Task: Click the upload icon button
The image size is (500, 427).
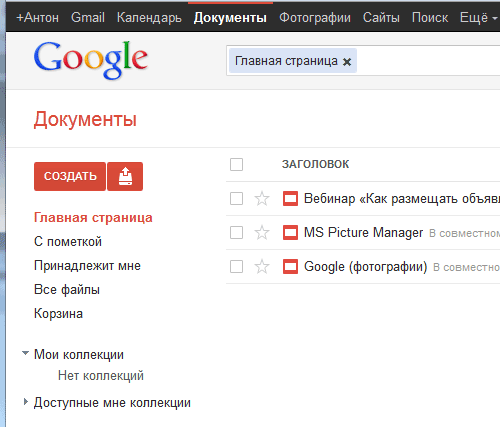Action: tap(125, 176)
